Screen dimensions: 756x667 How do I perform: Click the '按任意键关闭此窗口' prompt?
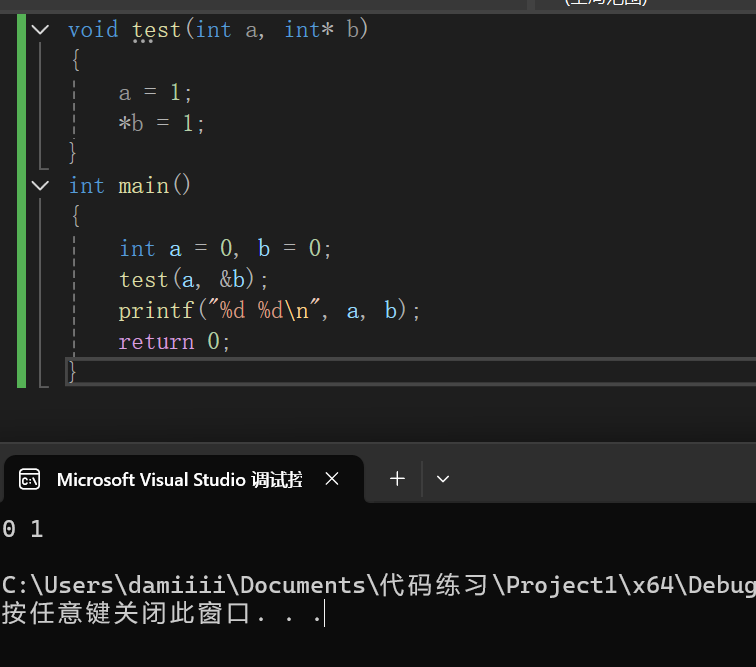click(126, 613)
